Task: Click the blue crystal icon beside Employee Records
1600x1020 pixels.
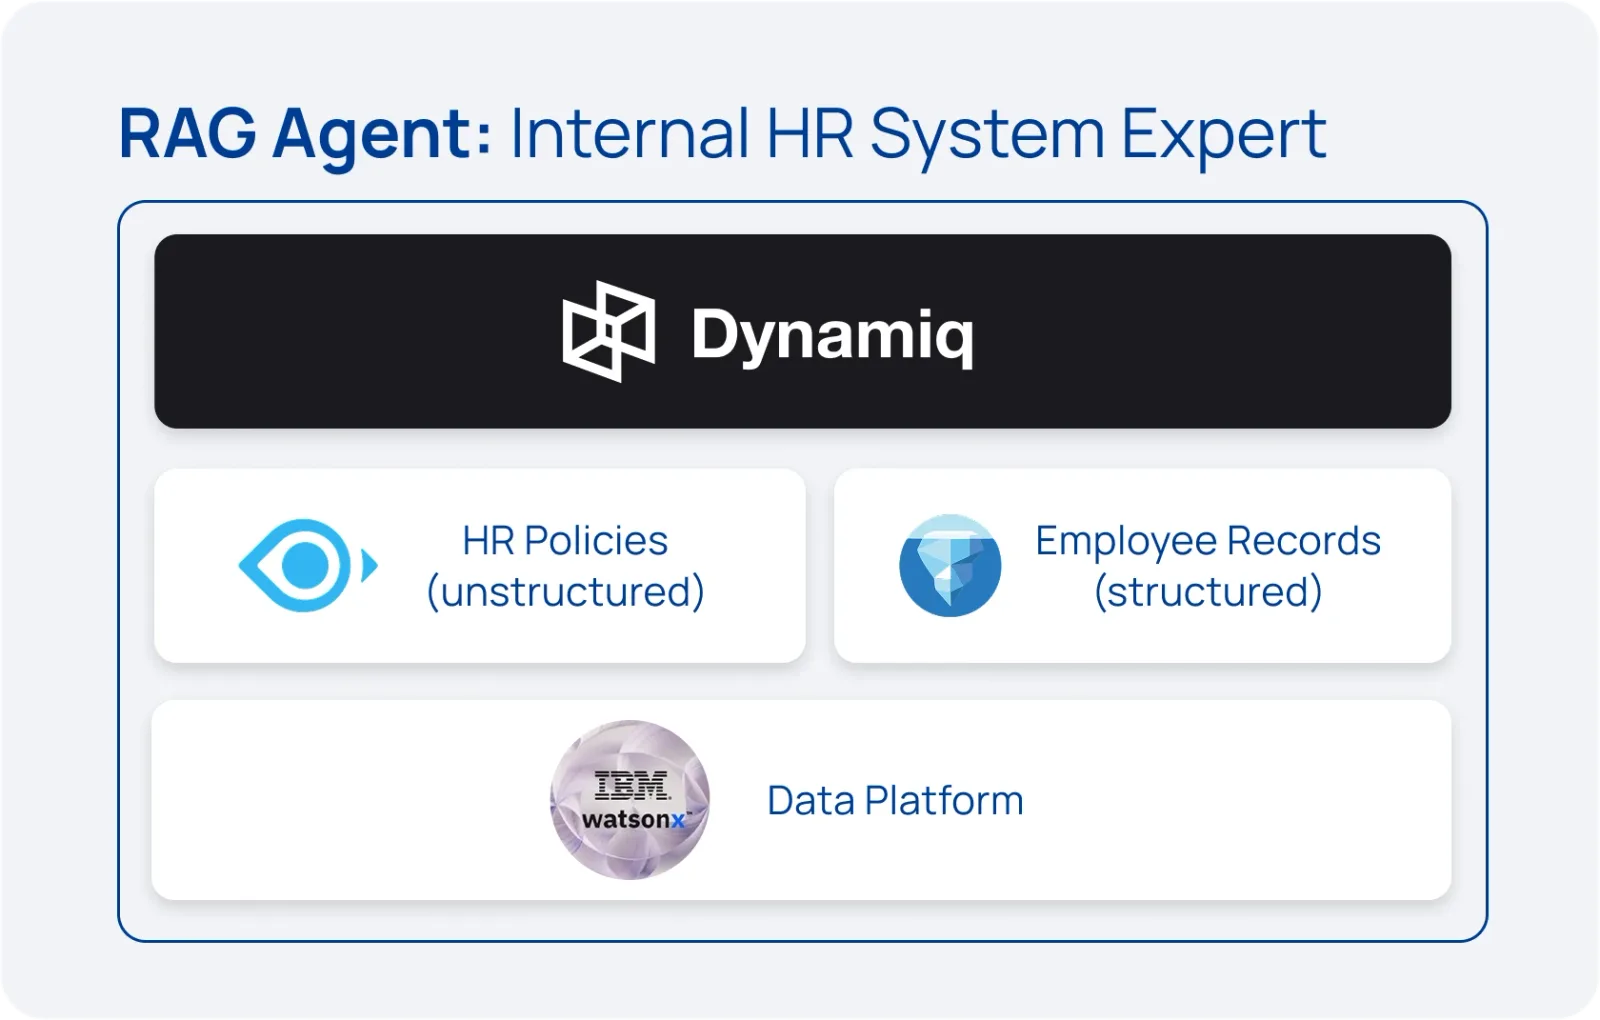Action: coord(950,565)
